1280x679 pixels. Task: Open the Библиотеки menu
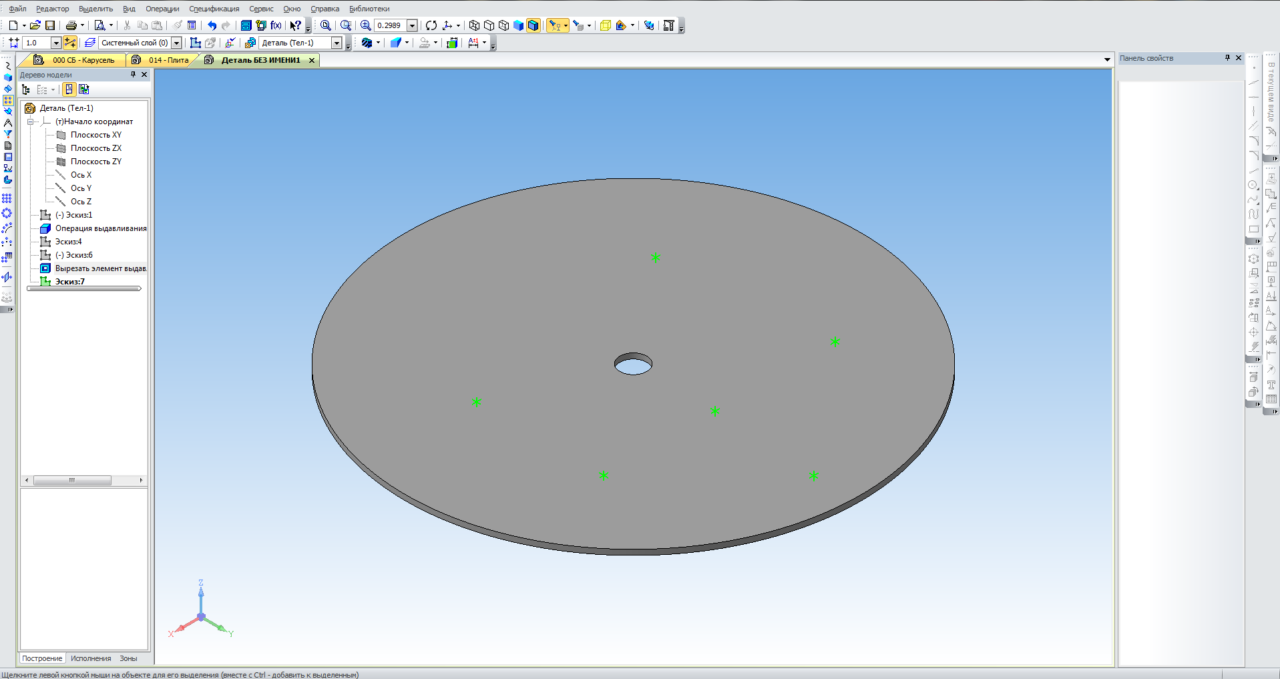coord(369,8)
